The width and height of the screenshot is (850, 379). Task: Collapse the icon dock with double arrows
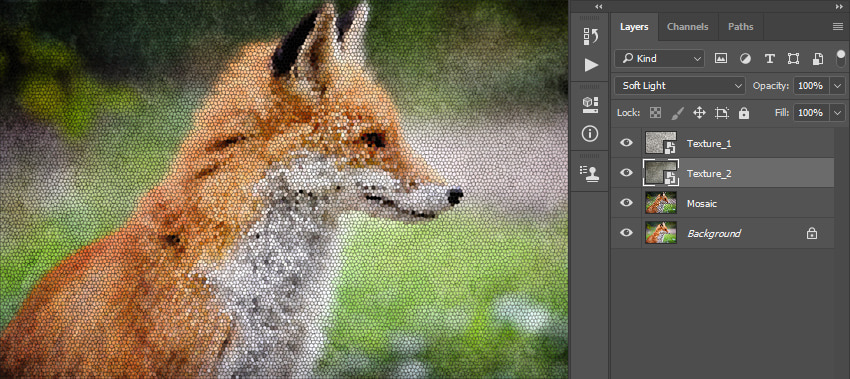pyautogui.click(x=598, y=7)
